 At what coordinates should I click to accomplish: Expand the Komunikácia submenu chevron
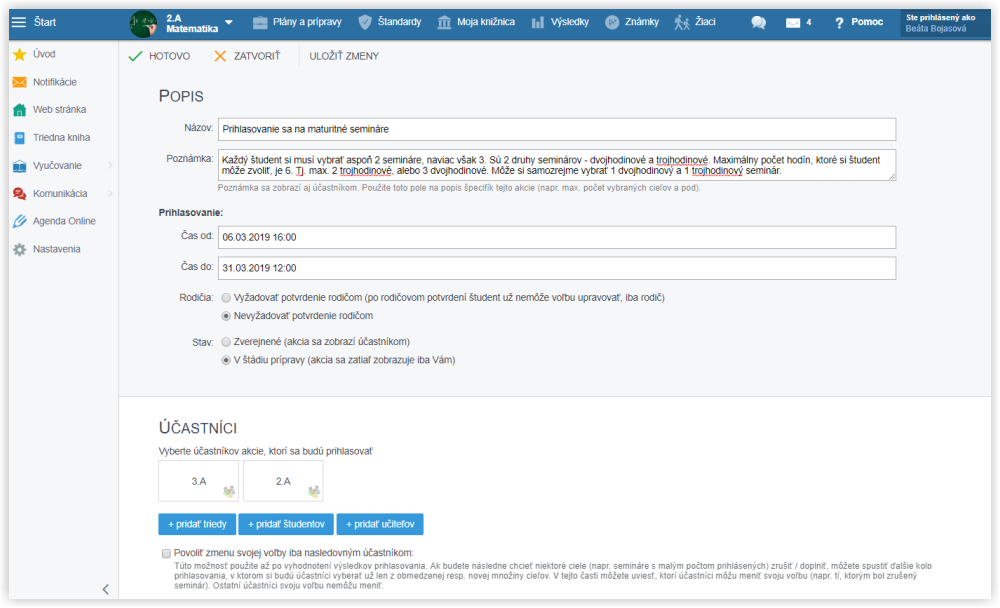coord(110,194)
